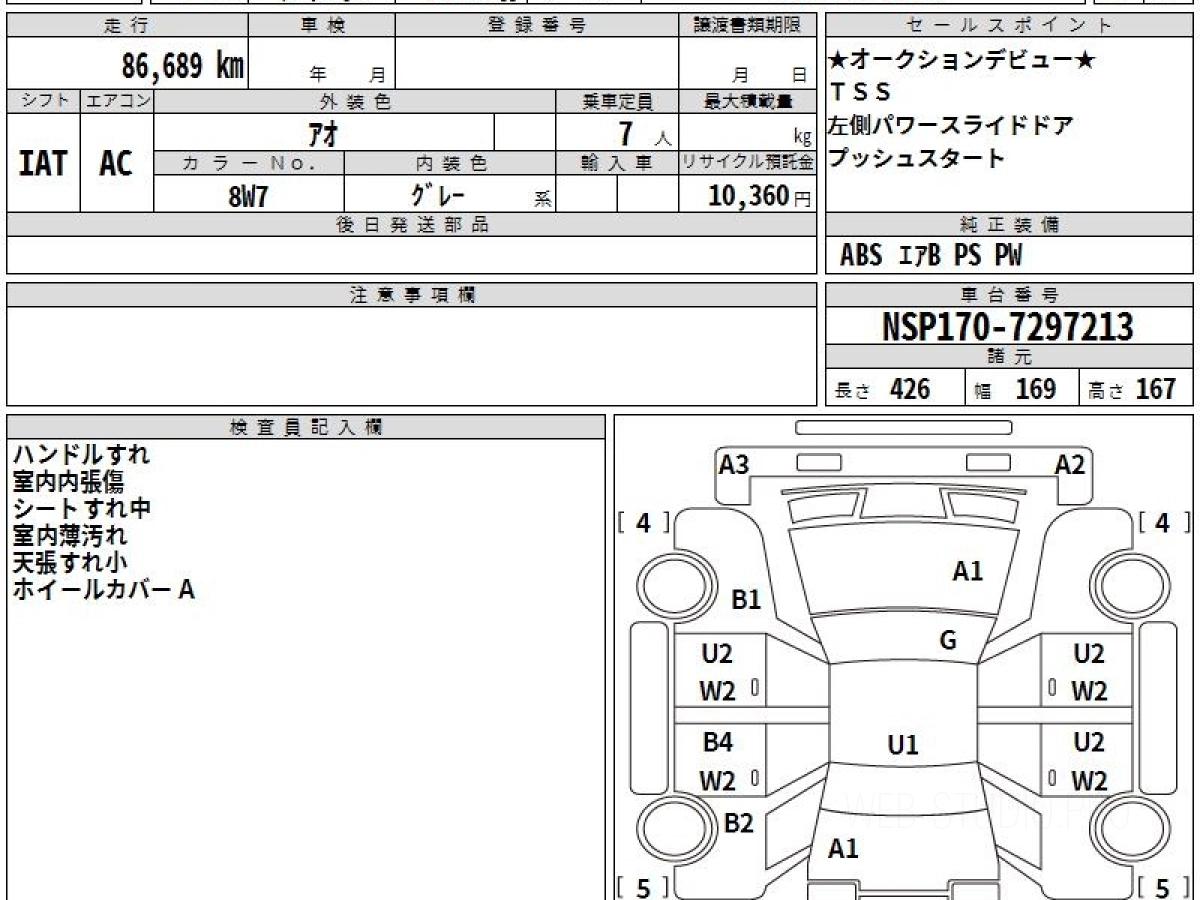
Task: Select the B4 door mark on diagram
Action: 717,742
